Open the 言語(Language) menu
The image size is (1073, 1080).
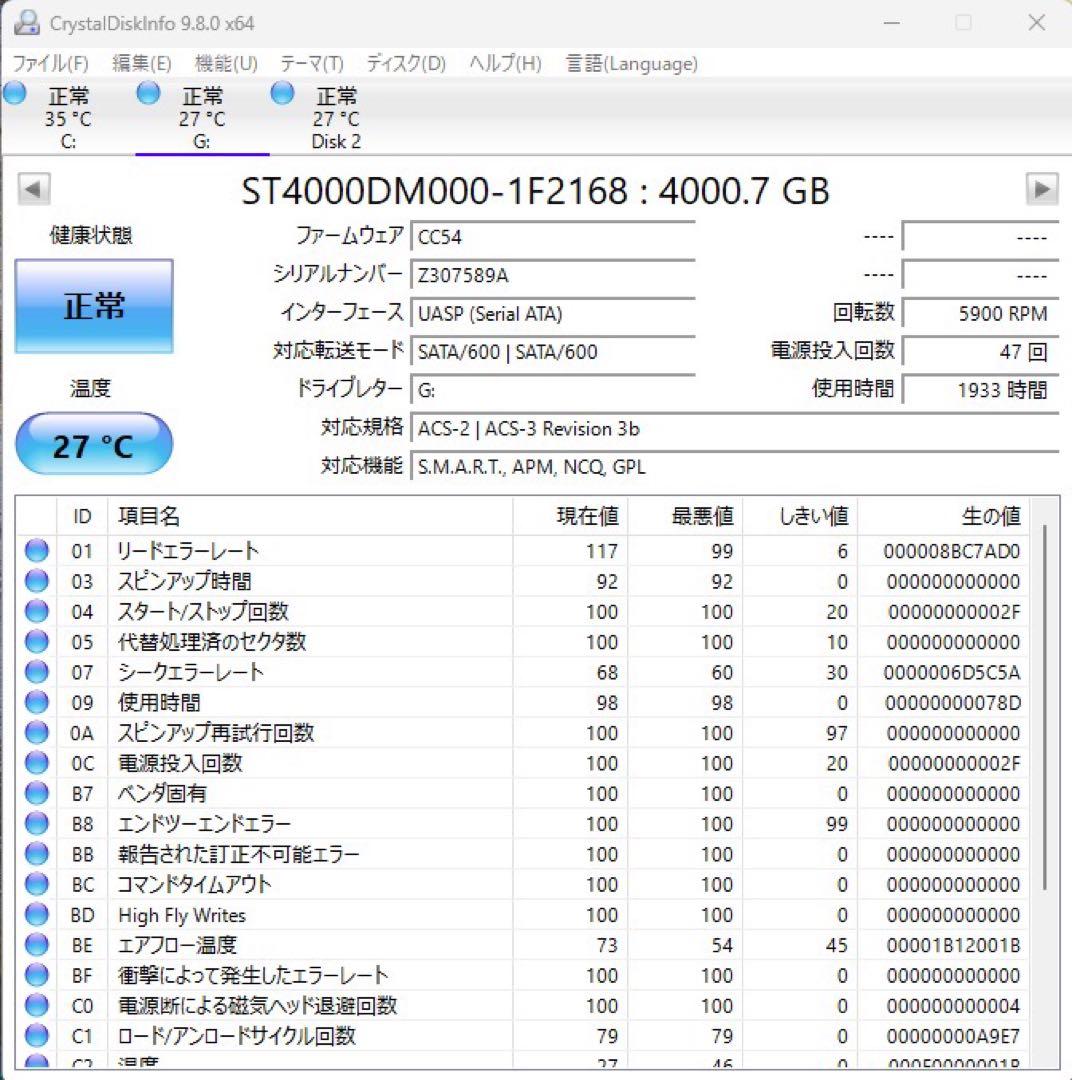pyautogui.click(x=631, y=64)
